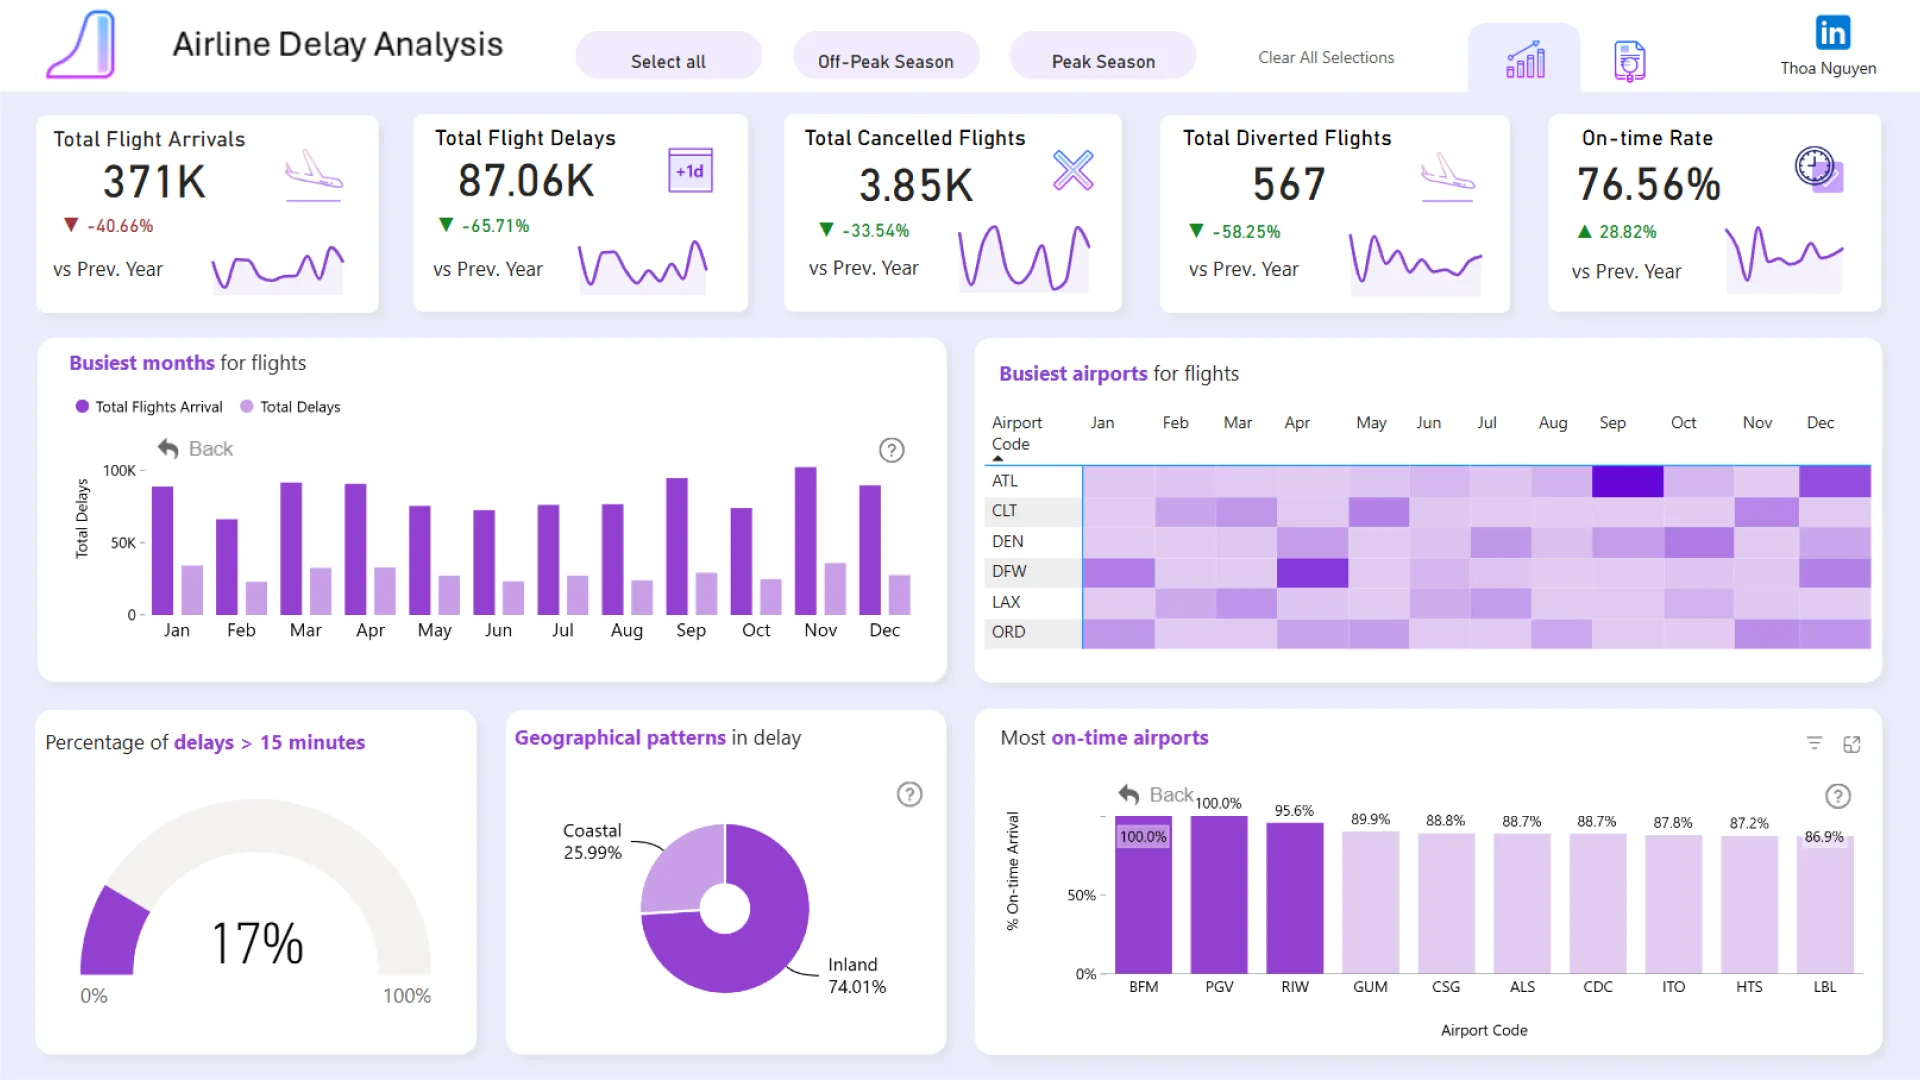Click the dashboard logo icon
The width and height of the screenshot is (1920, 1080).
[x=81, y=45]
